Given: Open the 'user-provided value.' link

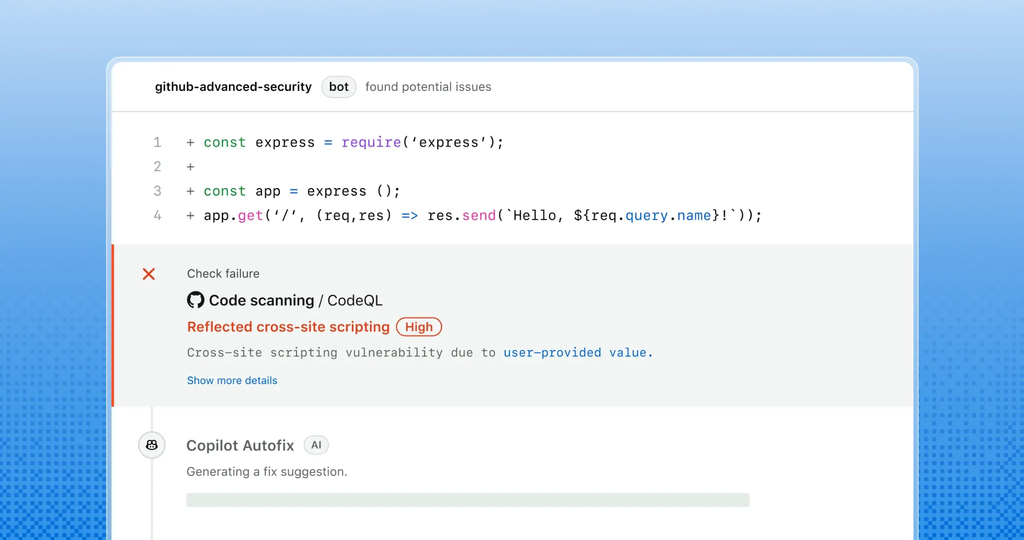Looking at the screenshot, I should point(578,353).
